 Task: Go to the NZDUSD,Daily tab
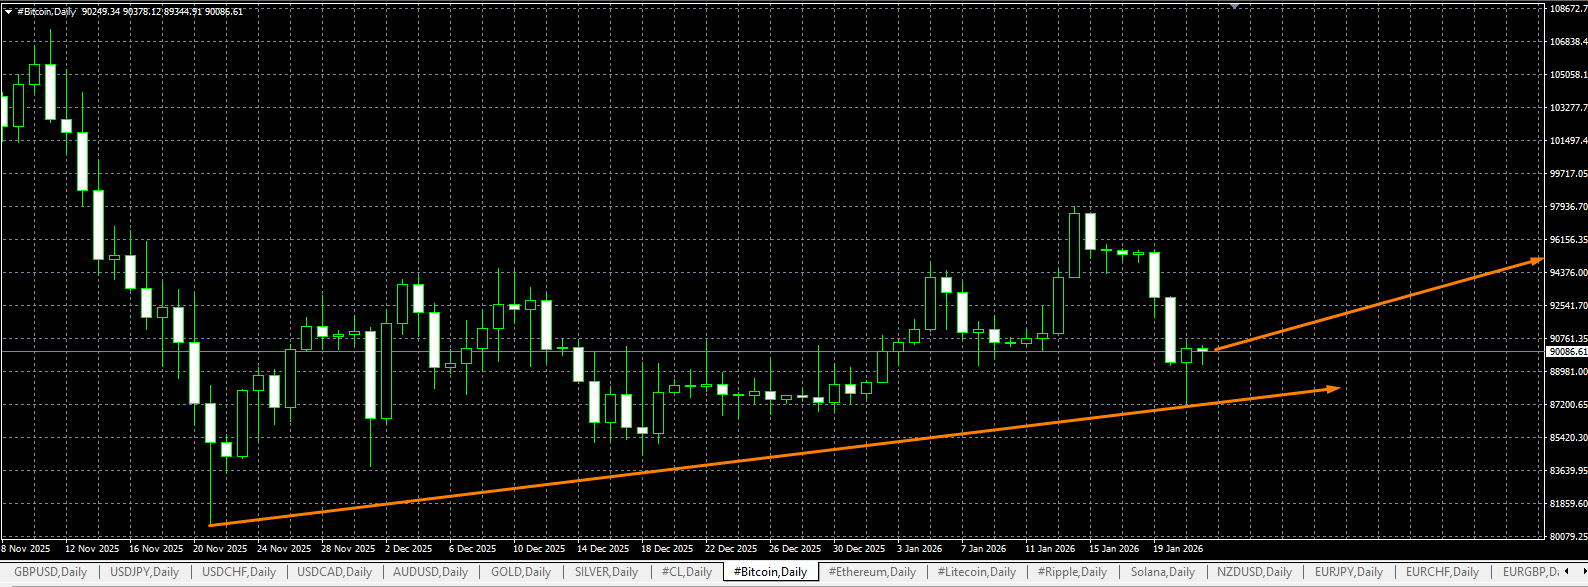click(x=1254, y=572)
